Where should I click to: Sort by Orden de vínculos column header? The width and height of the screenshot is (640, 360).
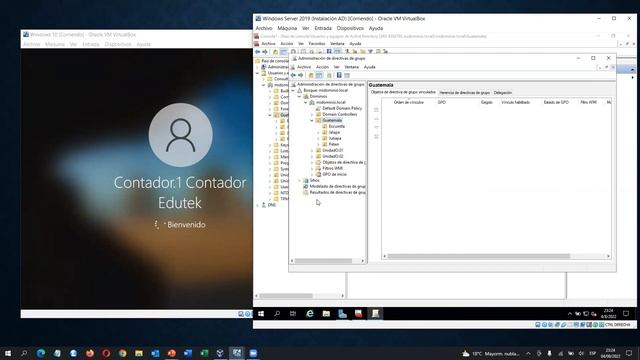pyautogui.click(x=409, y=102)
